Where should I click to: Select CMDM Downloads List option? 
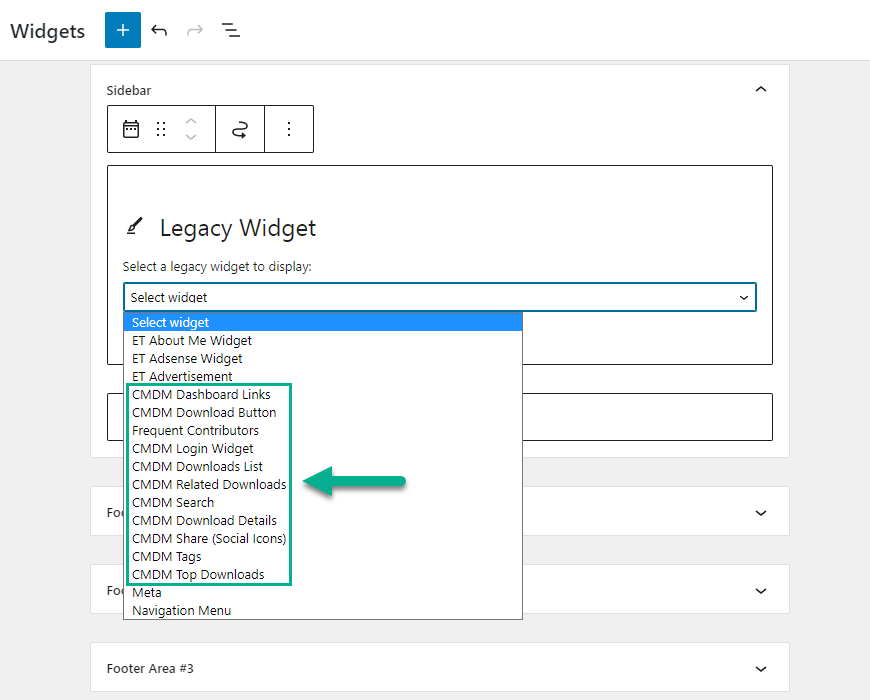coord(323,466)
